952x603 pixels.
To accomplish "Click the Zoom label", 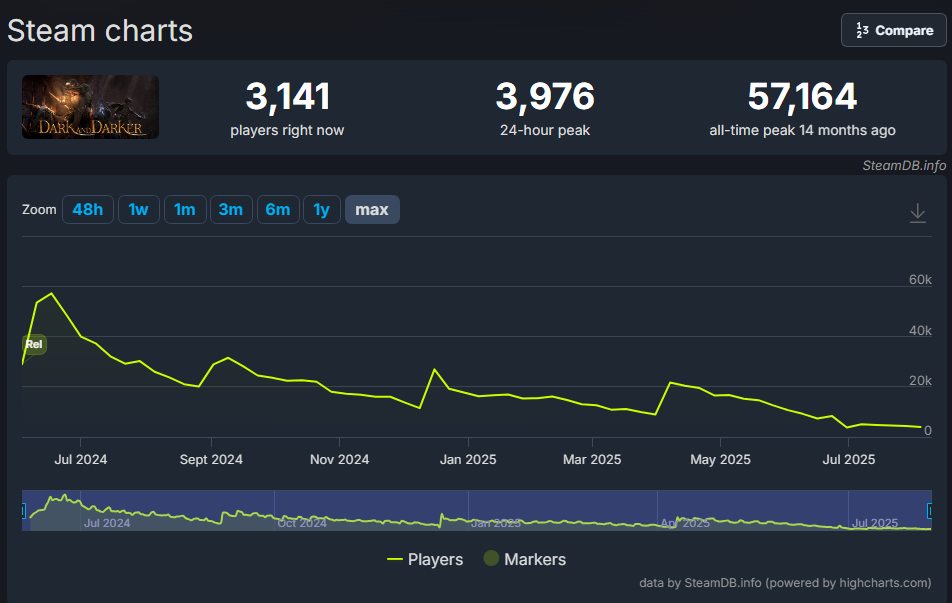I will (39, 210).
